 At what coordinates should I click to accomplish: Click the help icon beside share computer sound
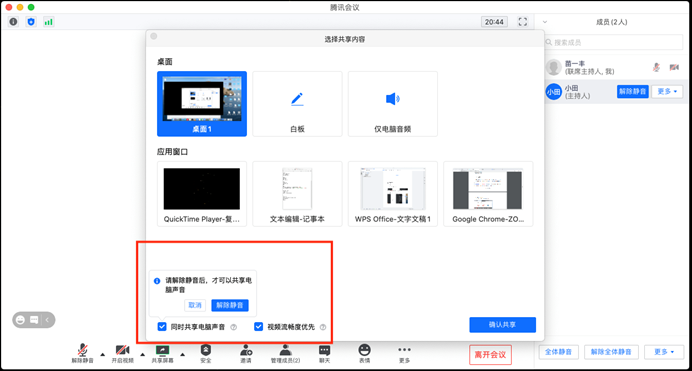point(234,327)
